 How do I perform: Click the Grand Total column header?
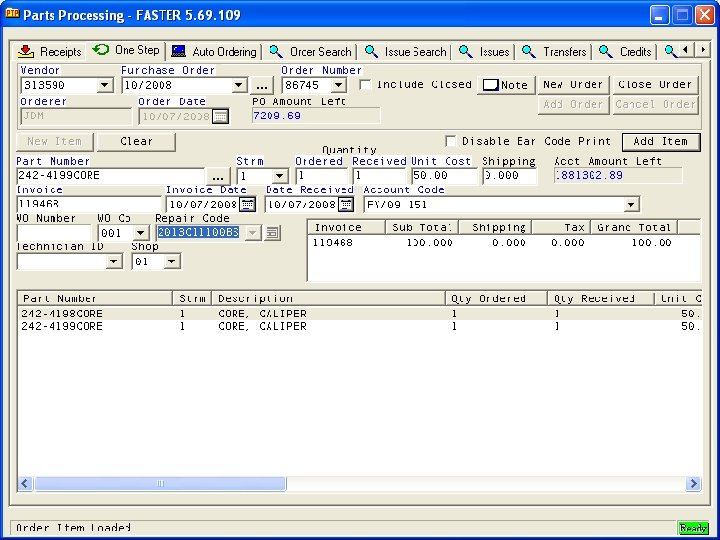[634, 227]
